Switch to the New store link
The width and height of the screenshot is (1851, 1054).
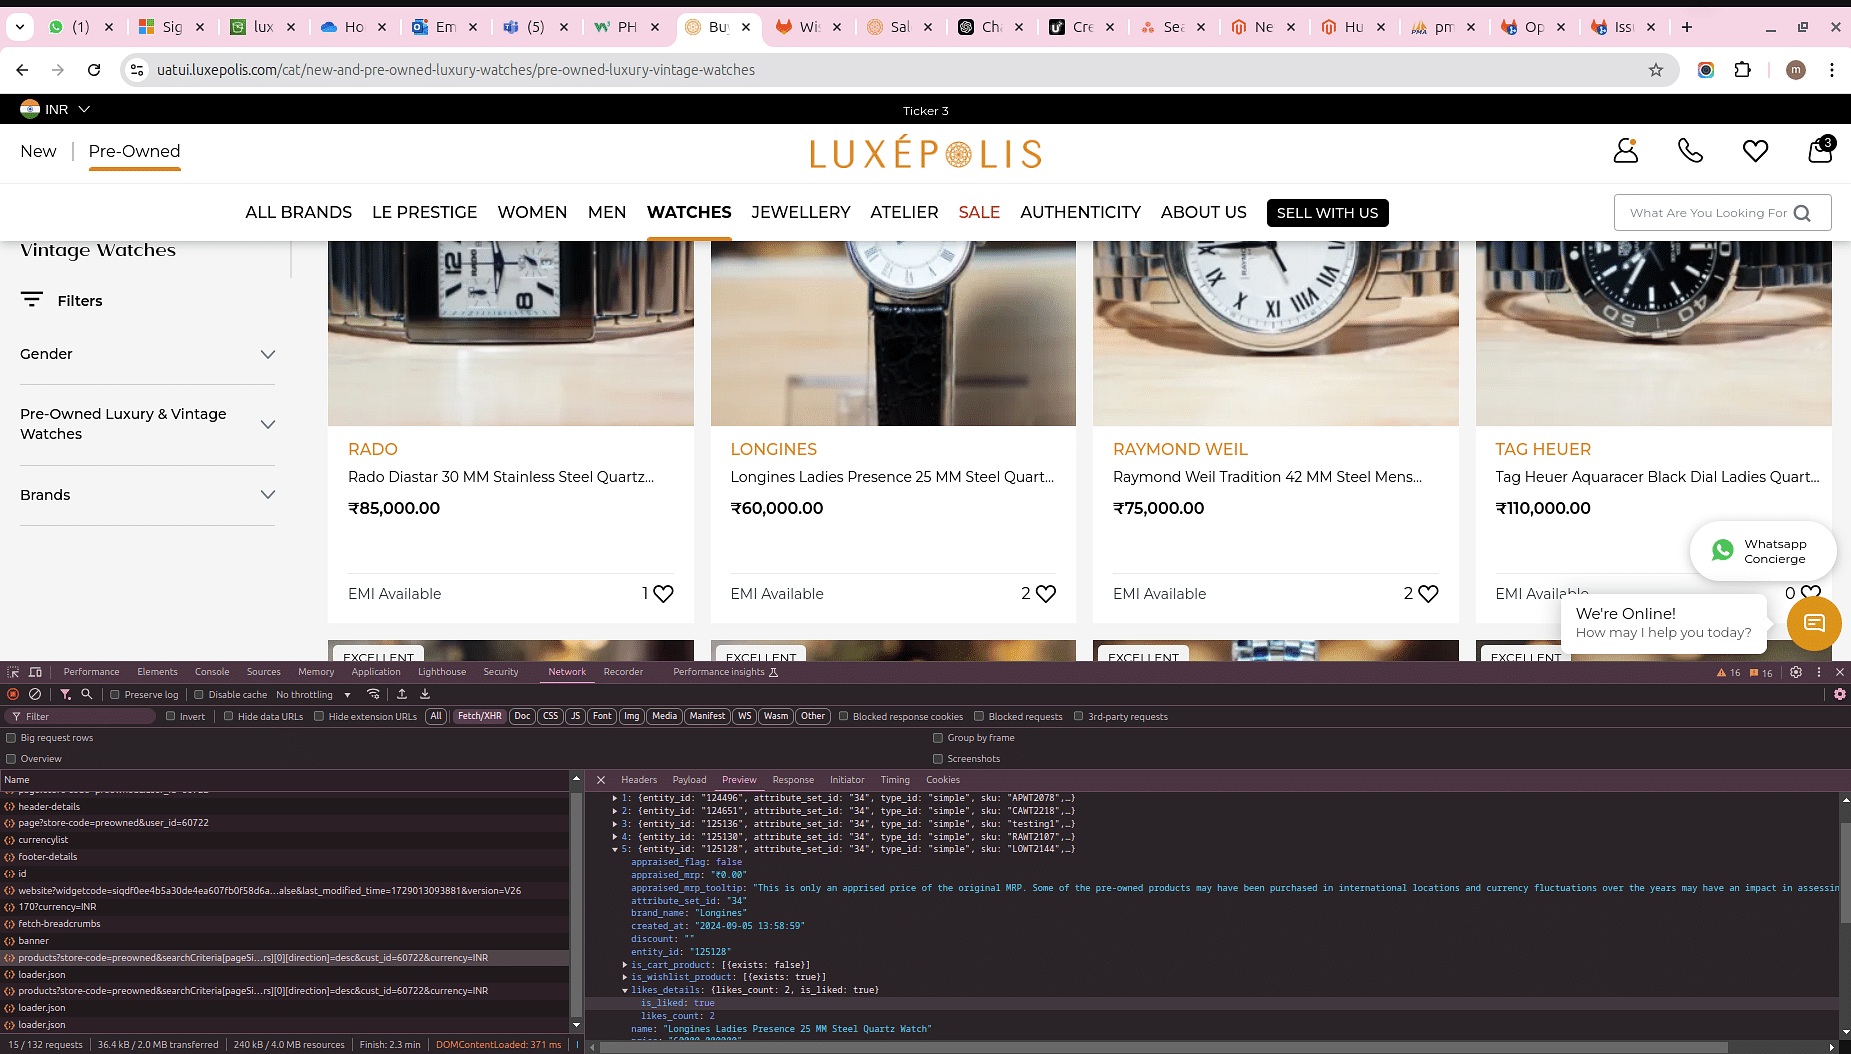click(38, 151)
